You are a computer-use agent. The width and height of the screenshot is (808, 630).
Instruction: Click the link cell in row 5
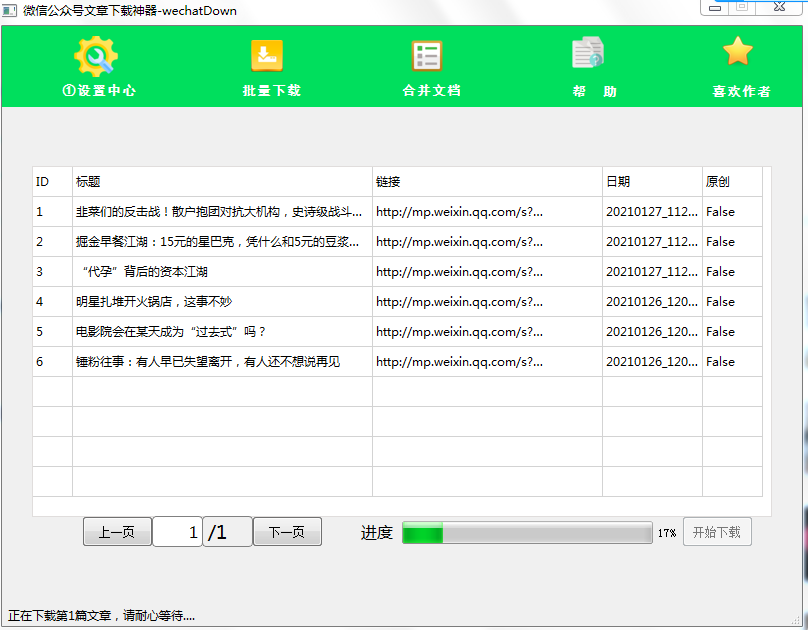click(x=487, y=331)
